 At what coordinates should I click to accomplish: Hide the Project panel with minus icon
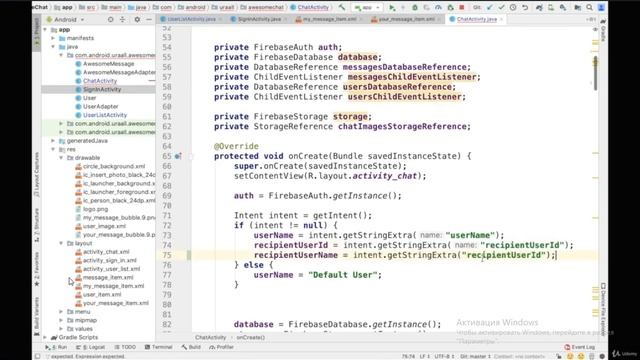149,19
